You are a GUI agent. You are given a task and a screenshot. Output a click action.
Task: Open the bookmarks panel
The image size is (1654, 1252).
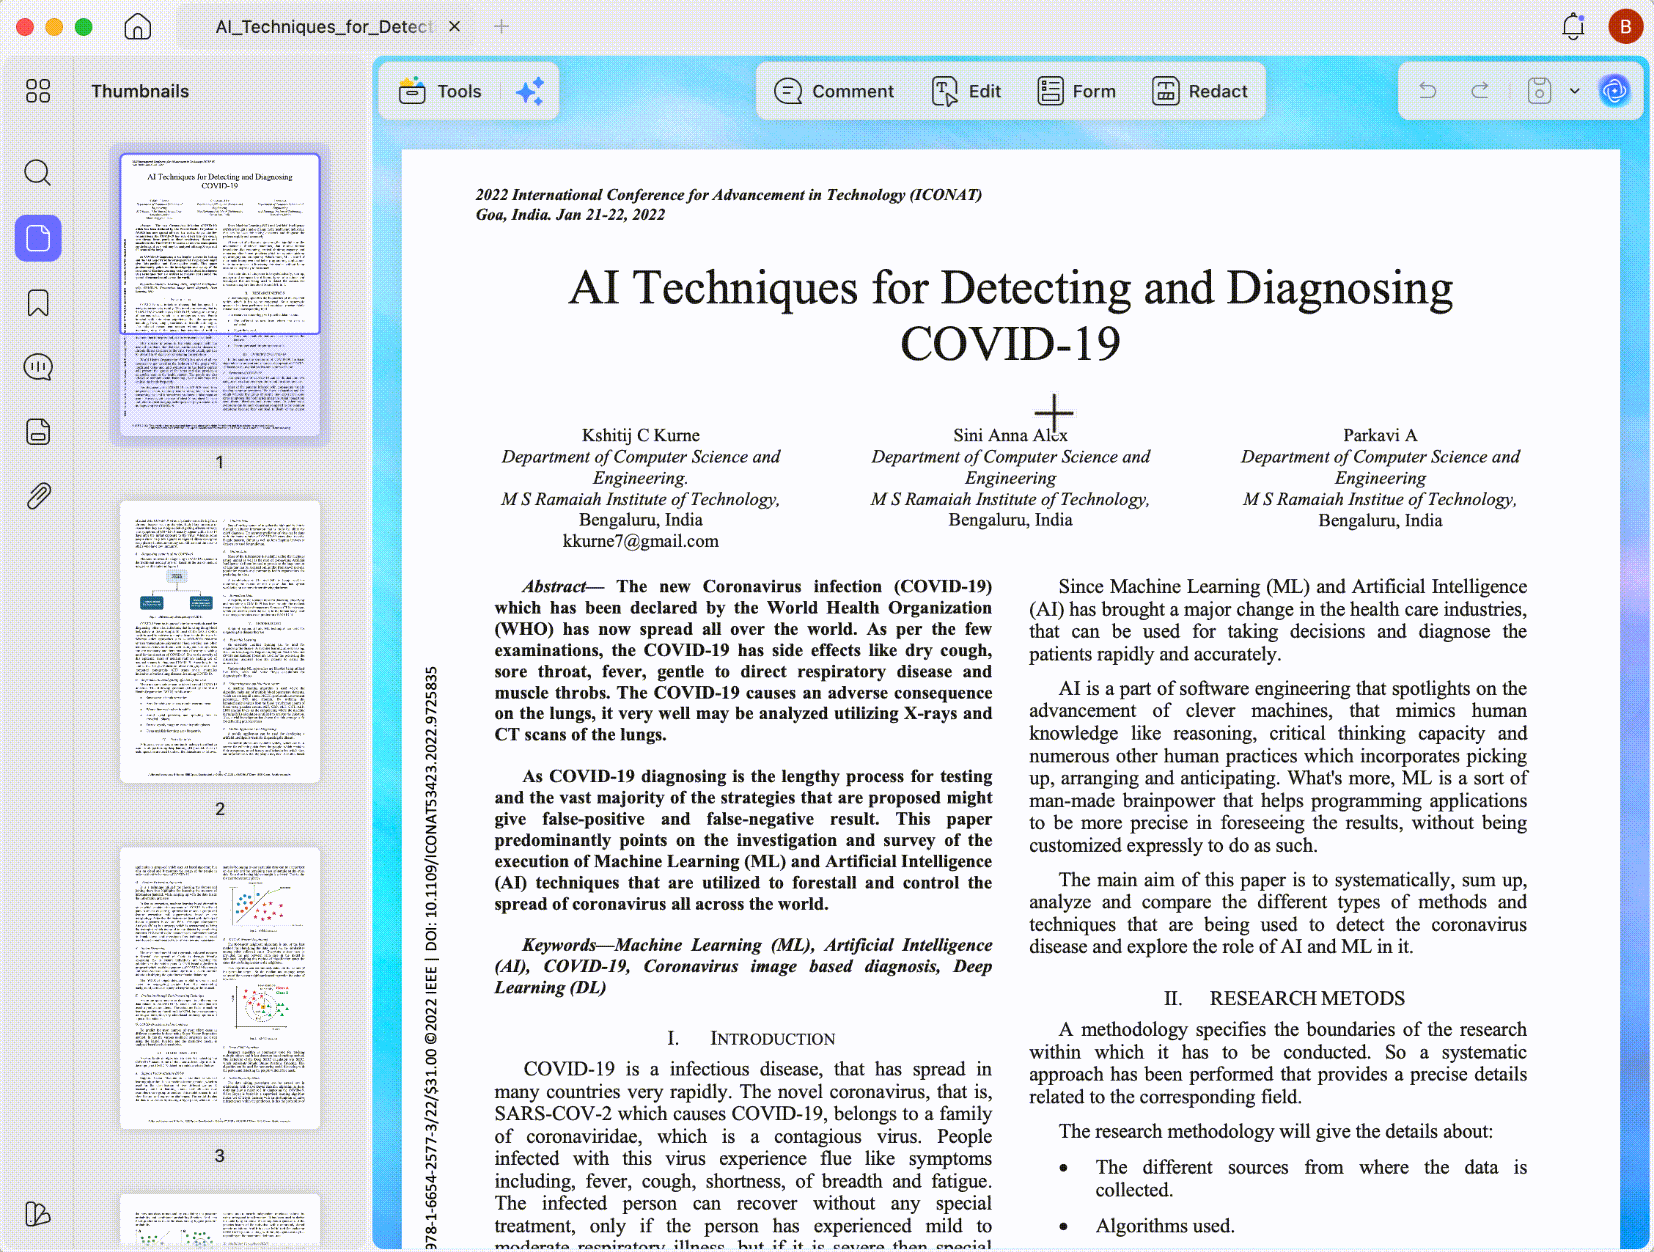pos(38,303)
